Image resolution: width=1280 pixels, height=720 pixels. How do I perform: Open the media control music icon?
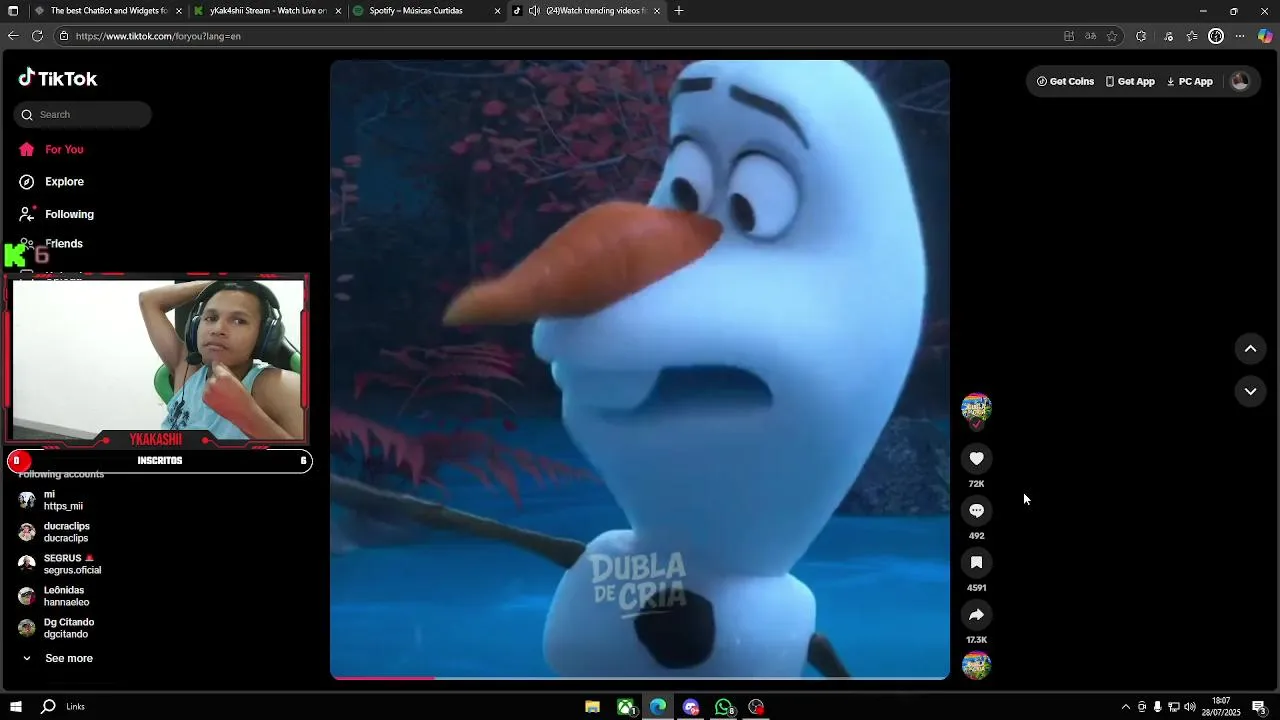point(1168,36)
